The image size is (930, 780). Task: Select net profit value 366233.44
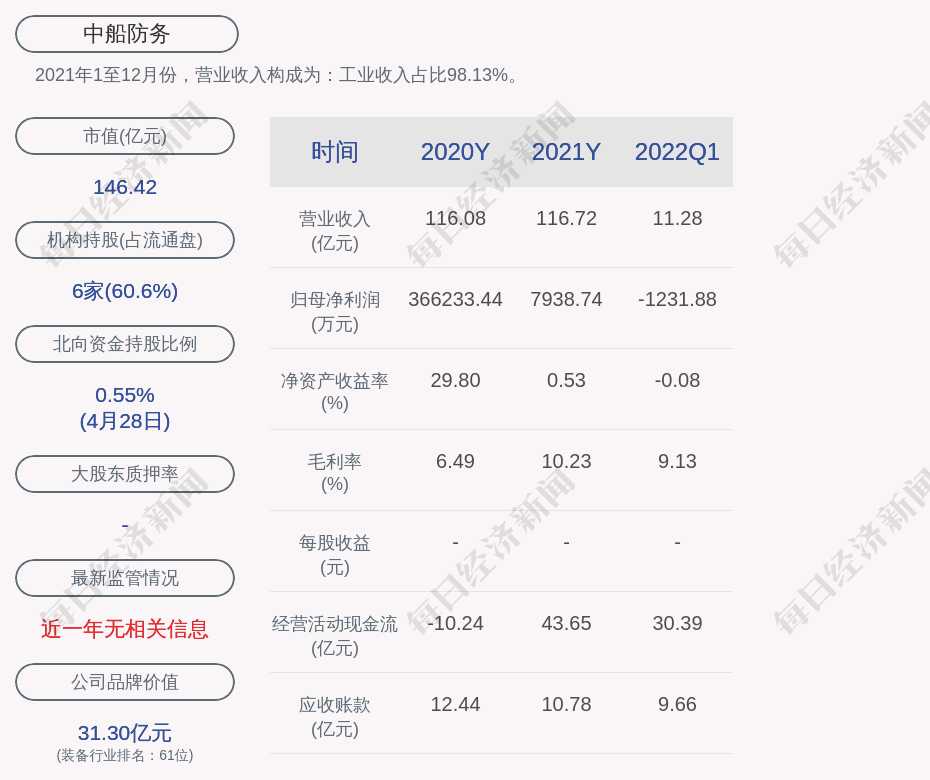click(456, 300)
